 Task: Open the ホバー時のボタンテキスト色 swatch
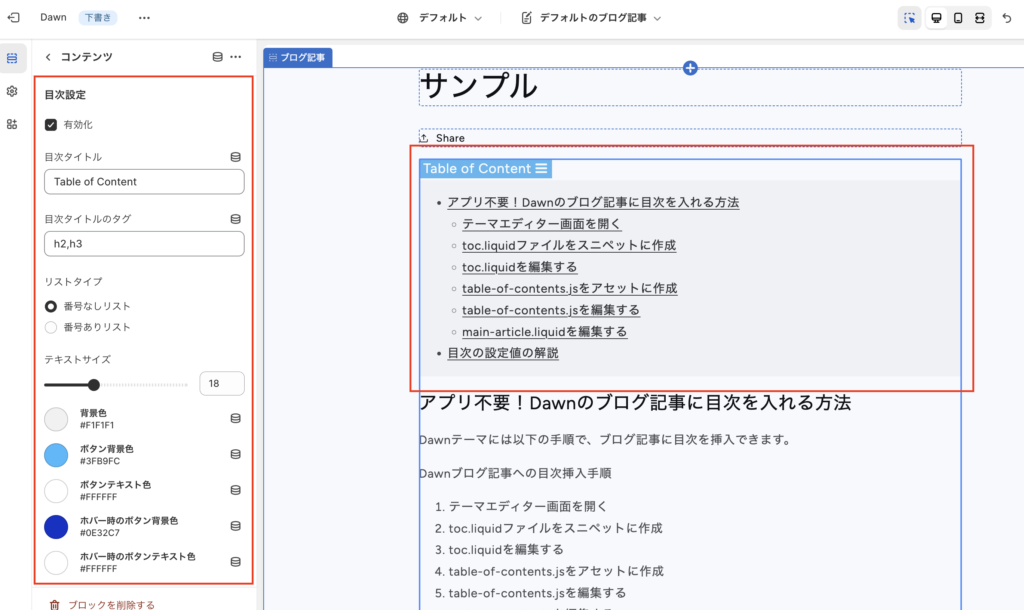tap(56, 563)
